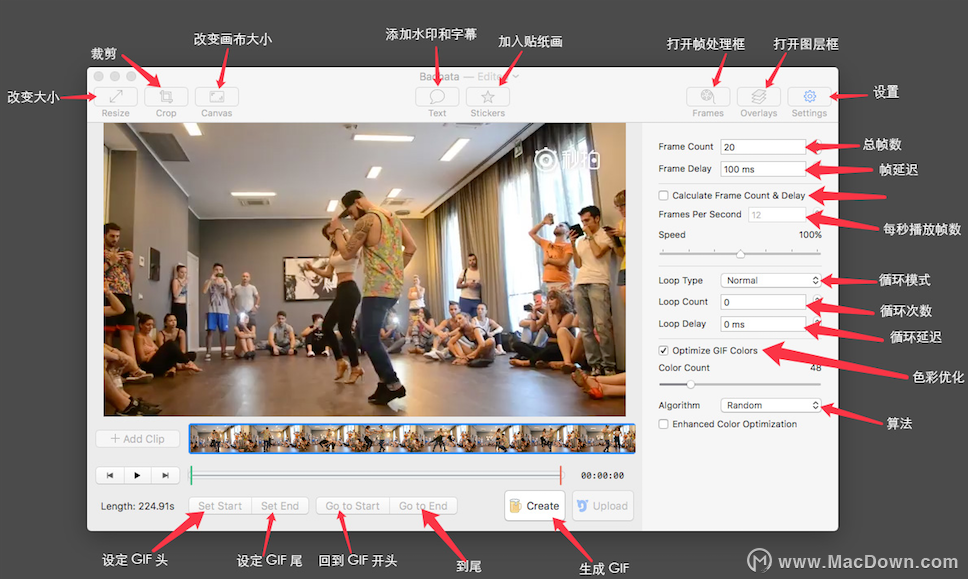Screen dimensions: 968x579
Task: Enable Calculate Frame Count & Delay
Action: pos(664,196)
